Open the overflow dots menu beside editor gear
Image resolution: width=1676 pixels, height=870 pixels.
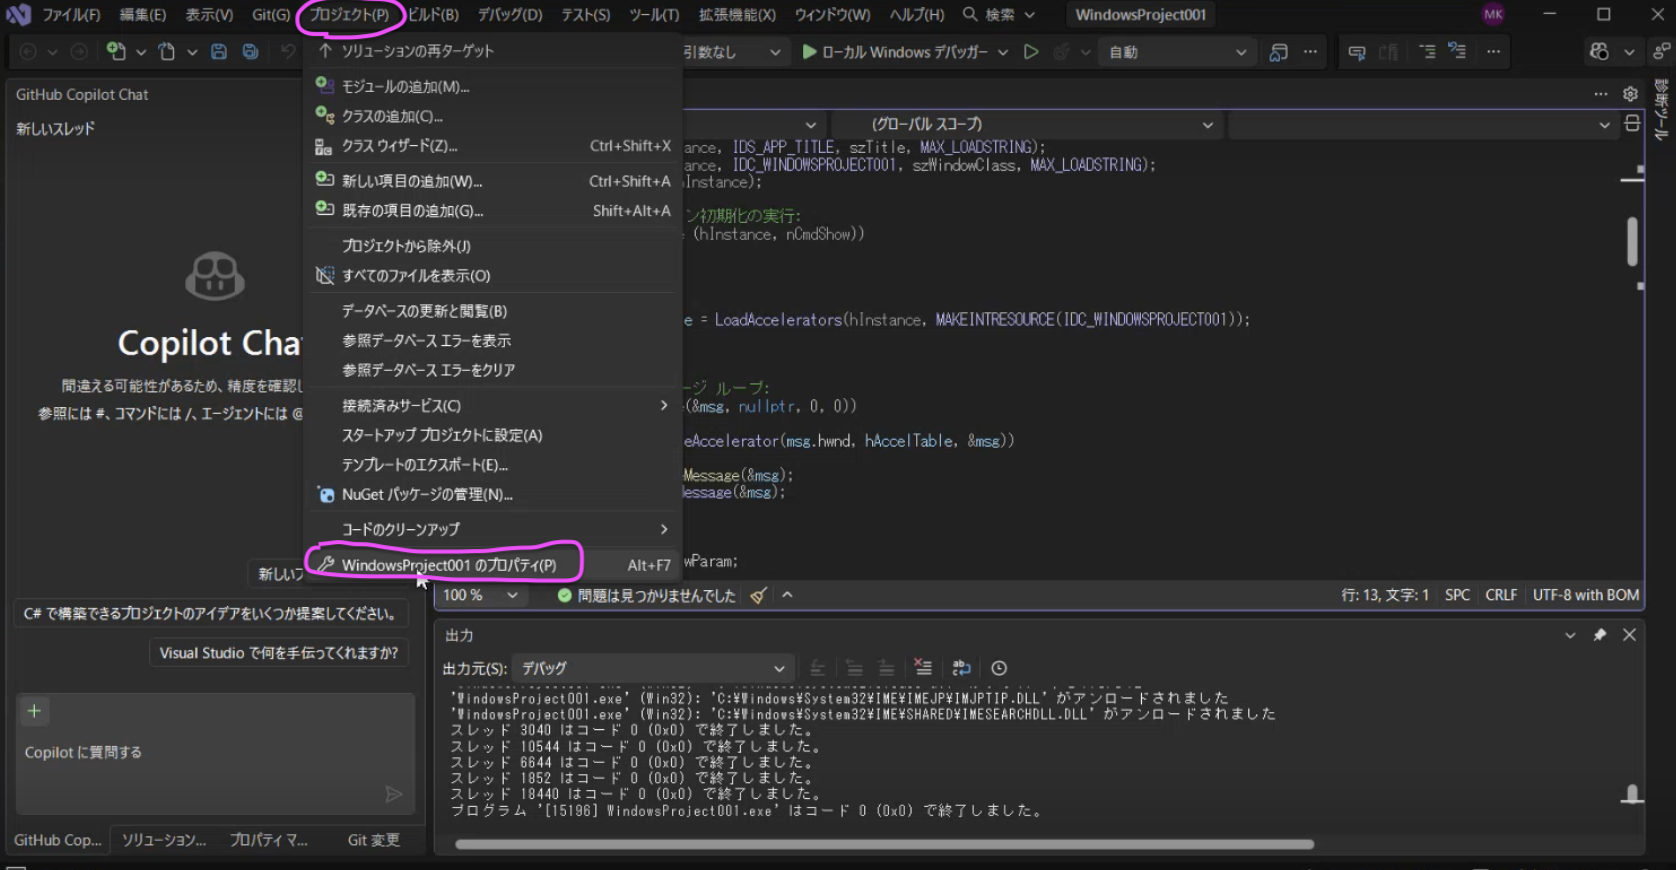click(x=1601, y=94)
